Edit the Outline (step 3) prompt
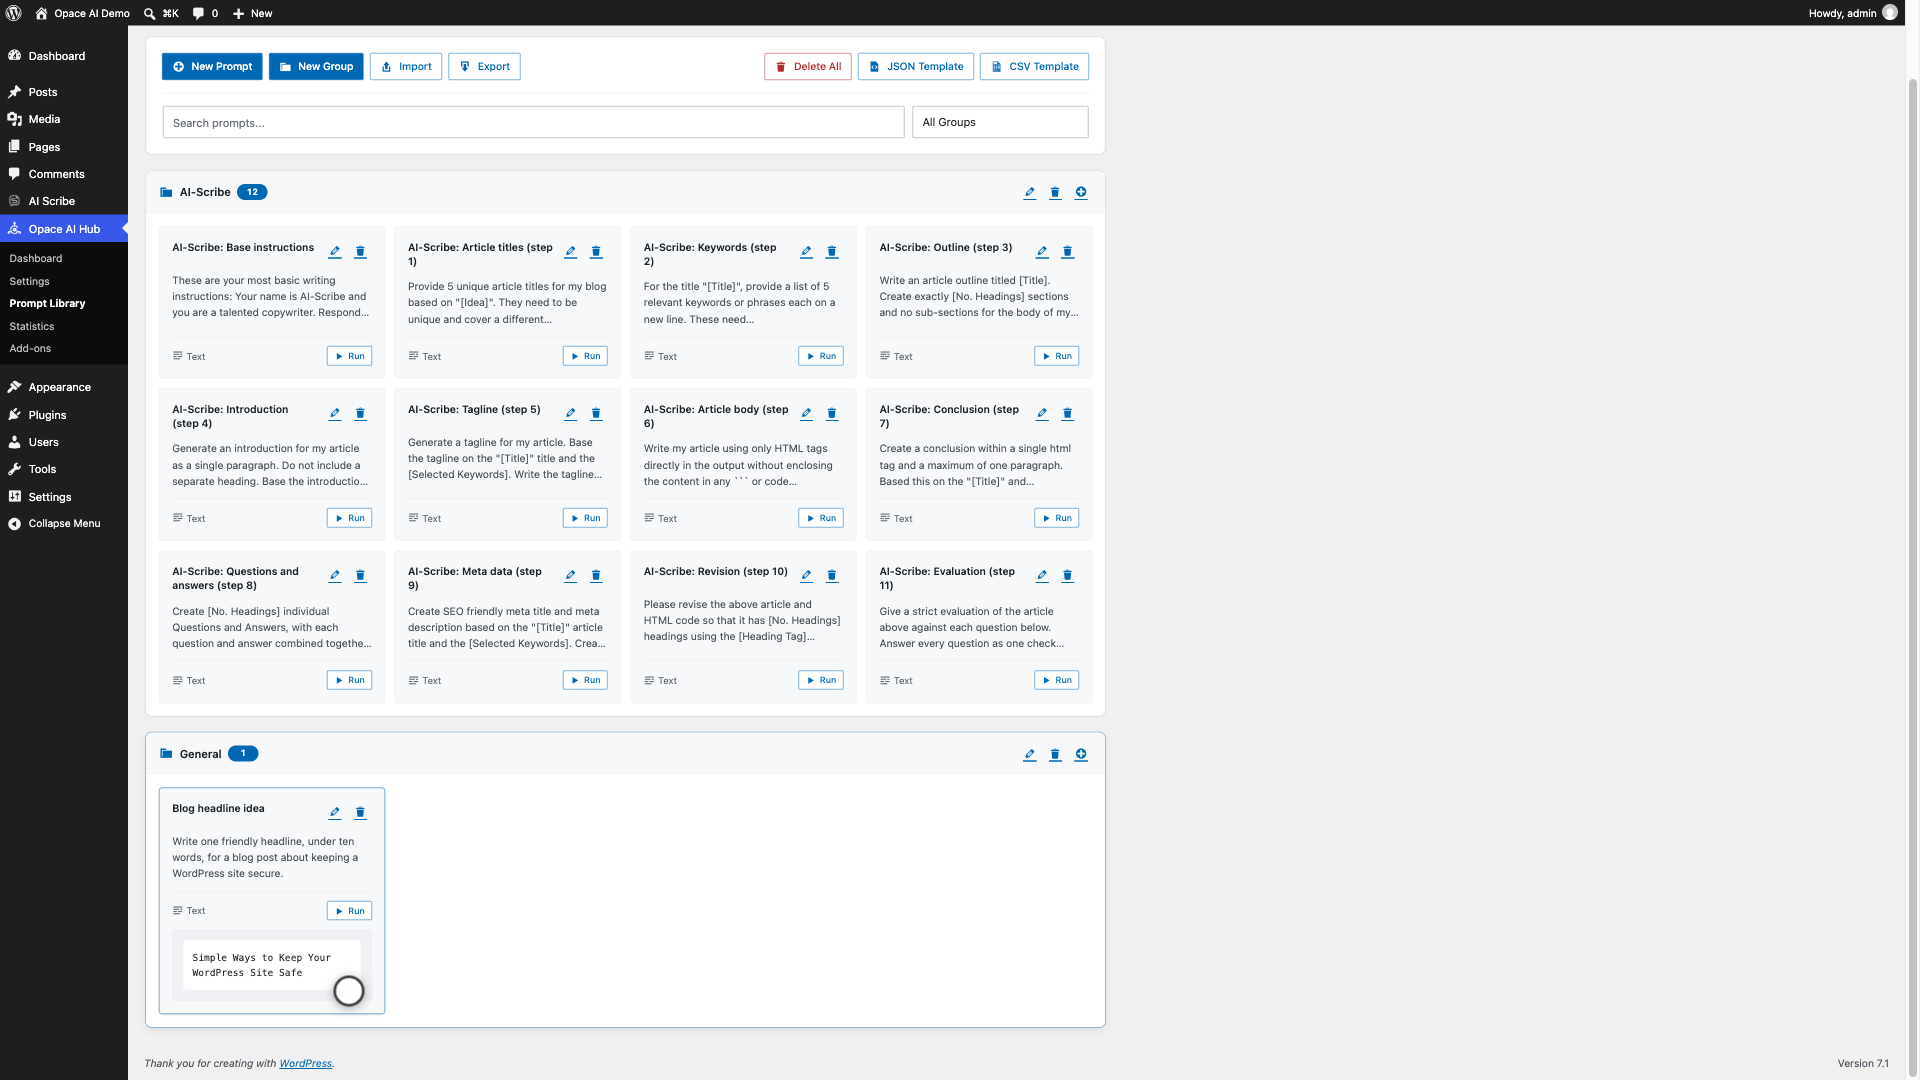The image size is (1920, 1080). [1042, 252]
